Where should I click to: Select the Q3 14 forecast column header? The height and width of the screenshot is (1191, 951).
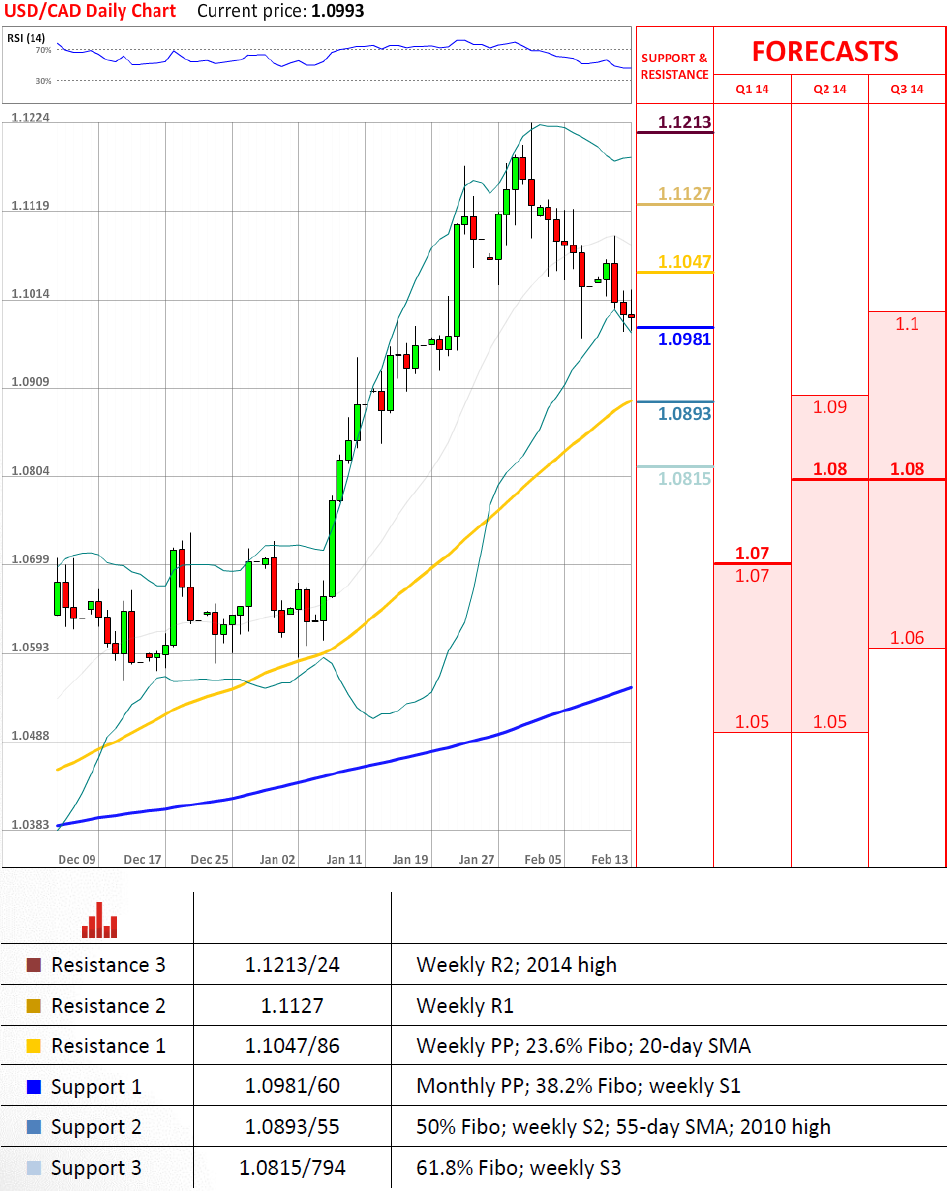point(907,89)
